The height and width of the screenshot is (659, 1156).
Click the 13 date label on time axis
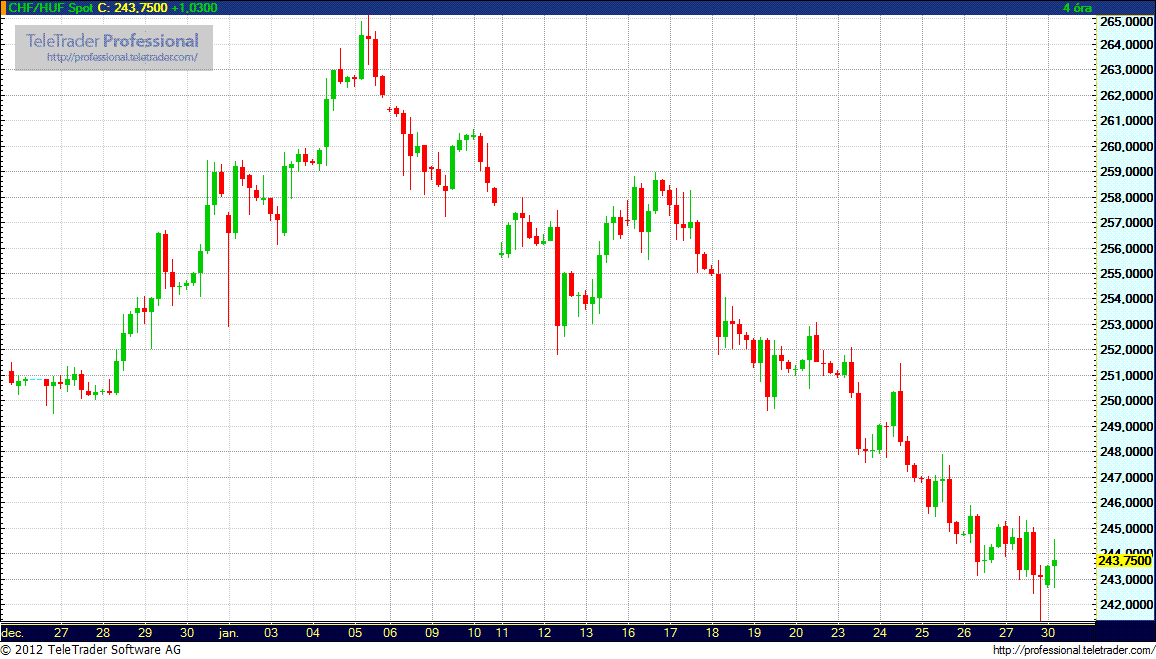[x=587, y=632]
